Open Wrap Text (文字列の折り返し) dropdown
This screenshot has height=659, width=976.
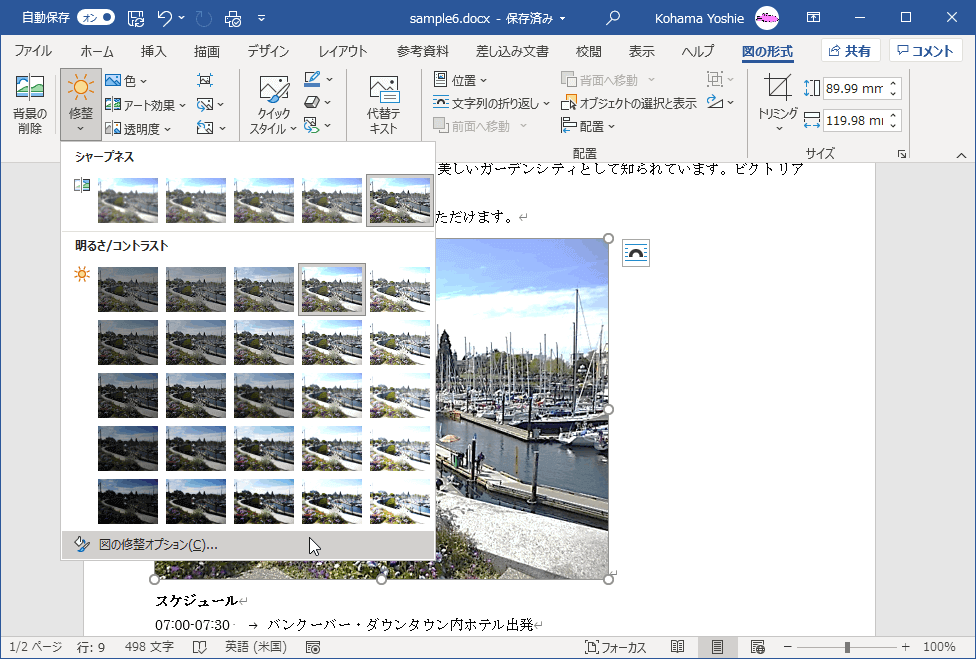(x=491, y=103)
